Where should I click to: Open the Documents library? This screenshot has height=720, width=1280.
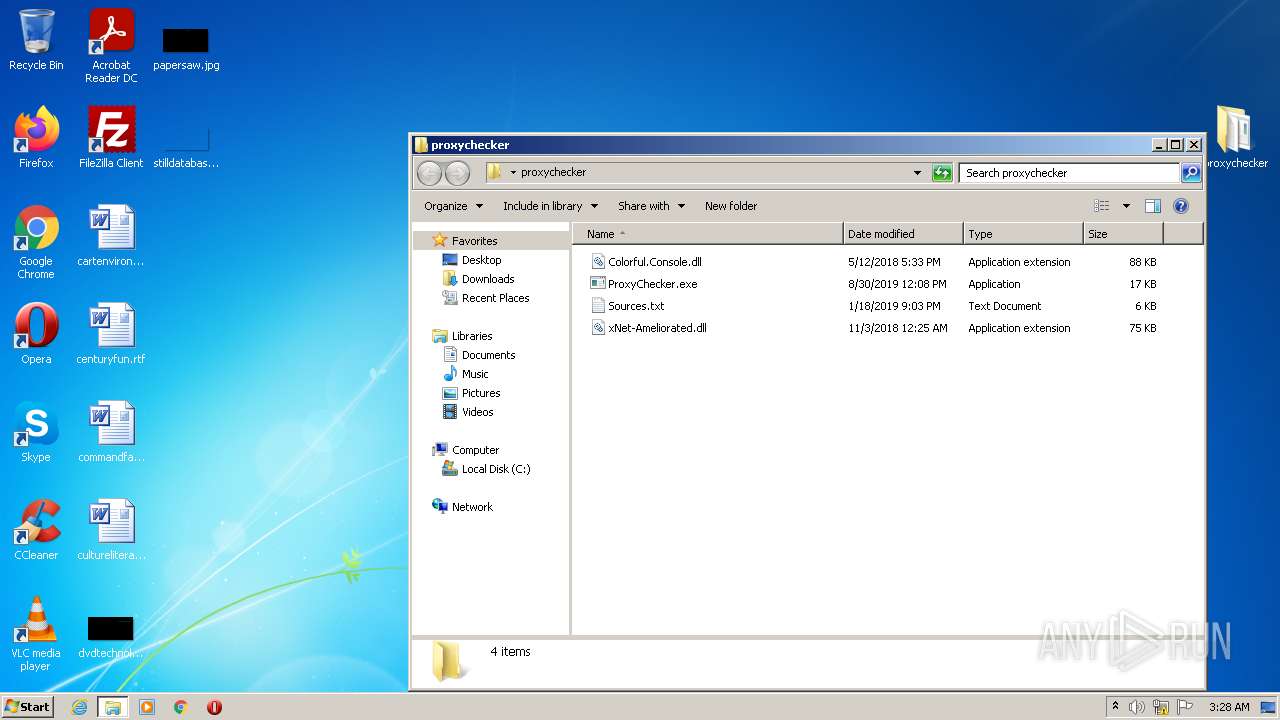488,355
